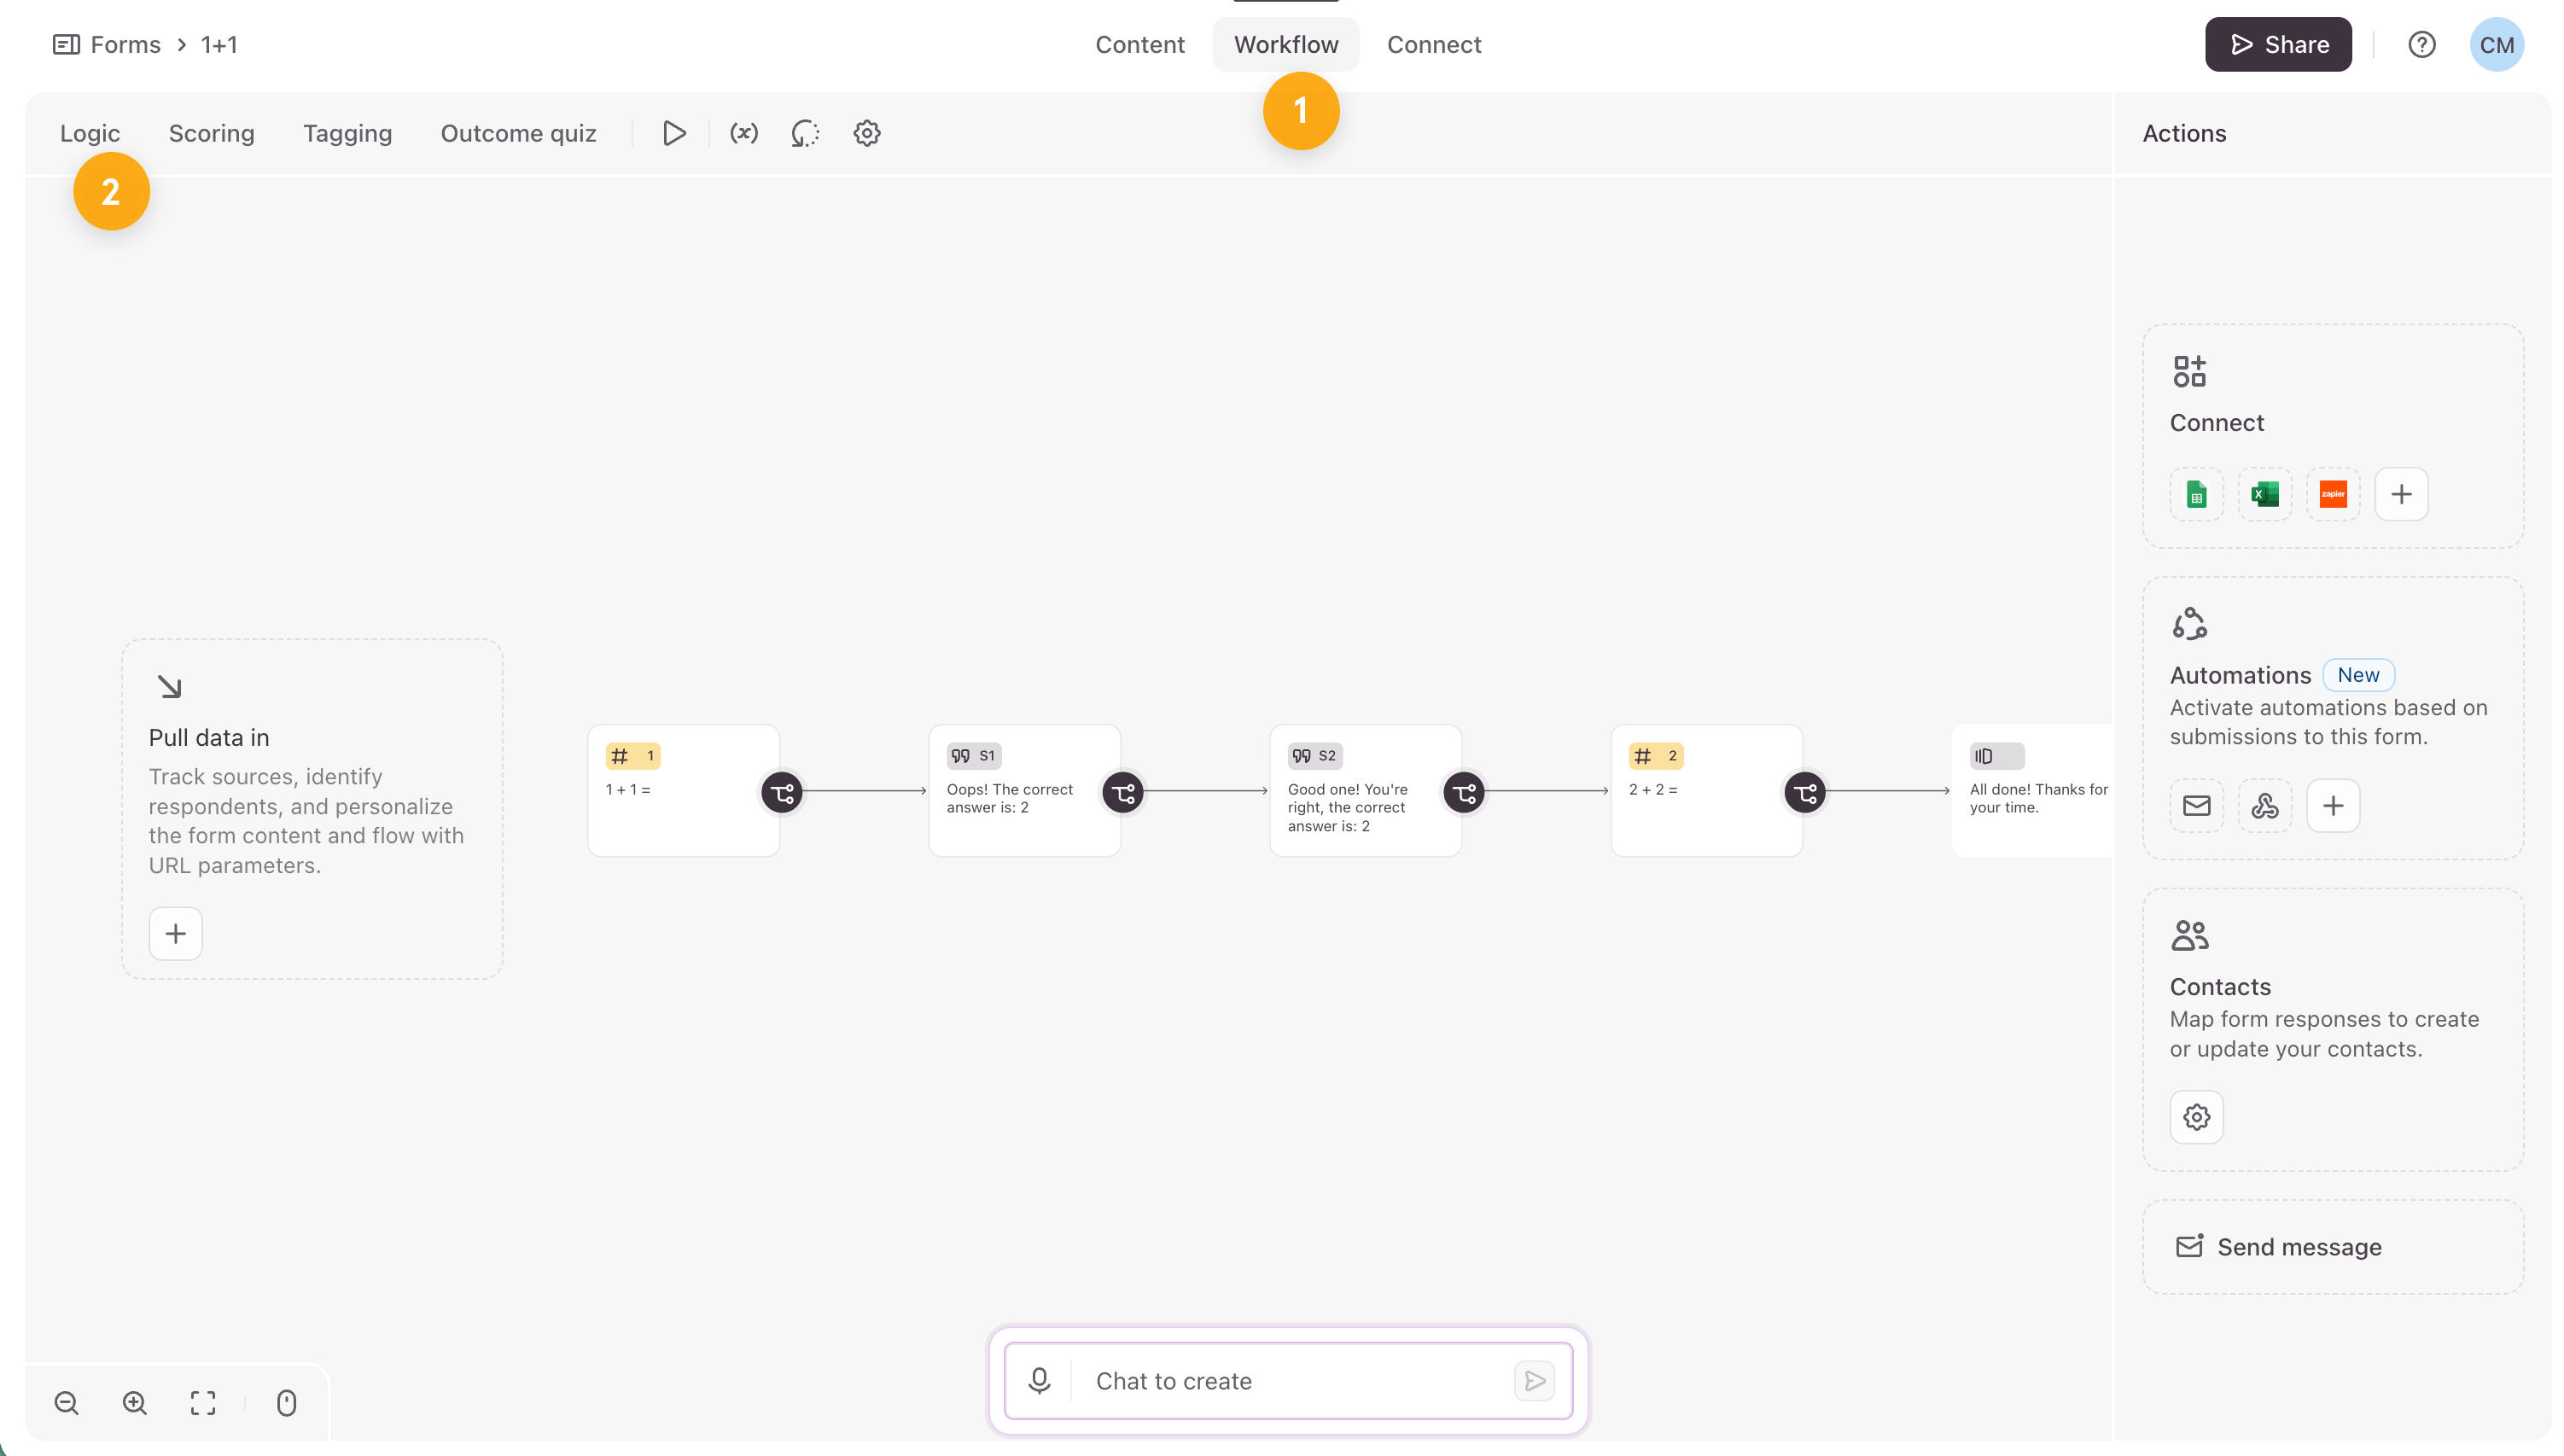Image resolution: width=2564 pixels, height=1456 pixels.
Task: Go to Forms breadcrumb link
Action: coord(125,44)
